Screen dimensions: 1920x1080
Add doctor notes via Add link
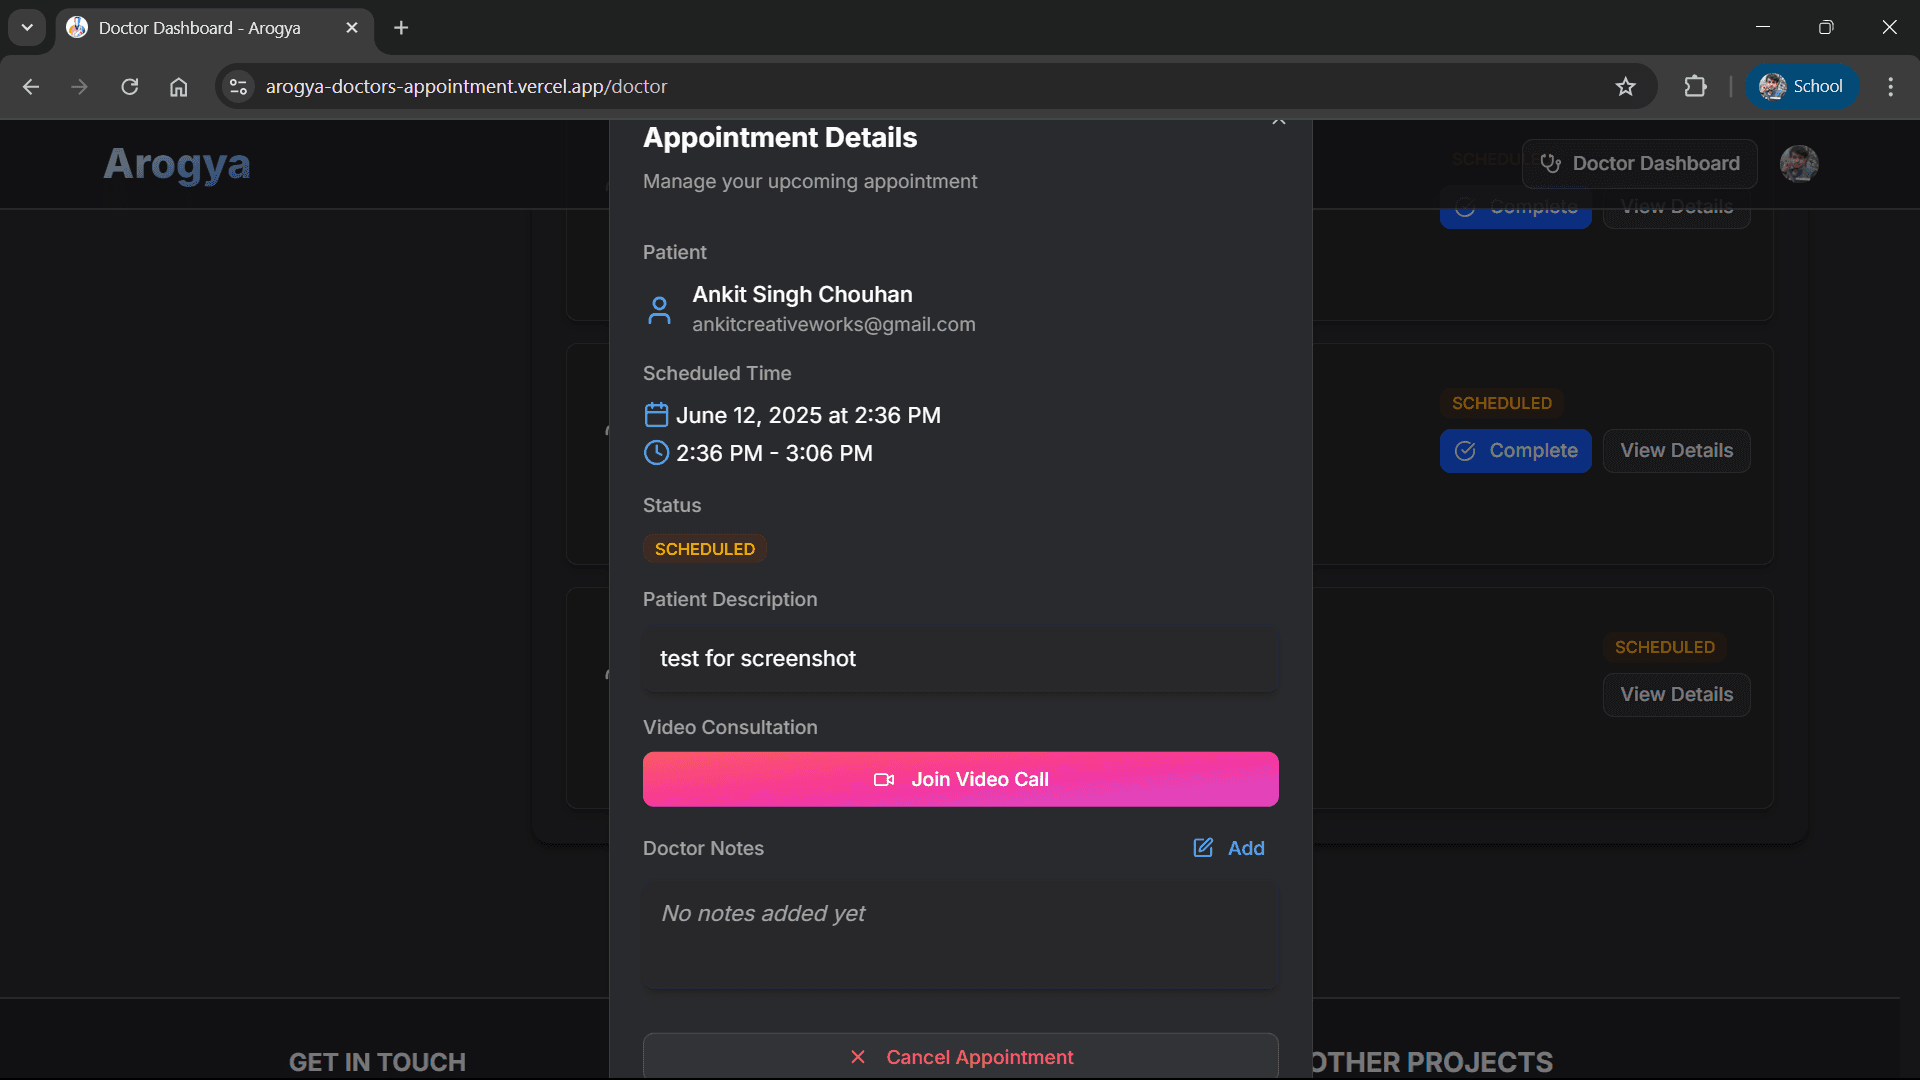coord(1229,848)
